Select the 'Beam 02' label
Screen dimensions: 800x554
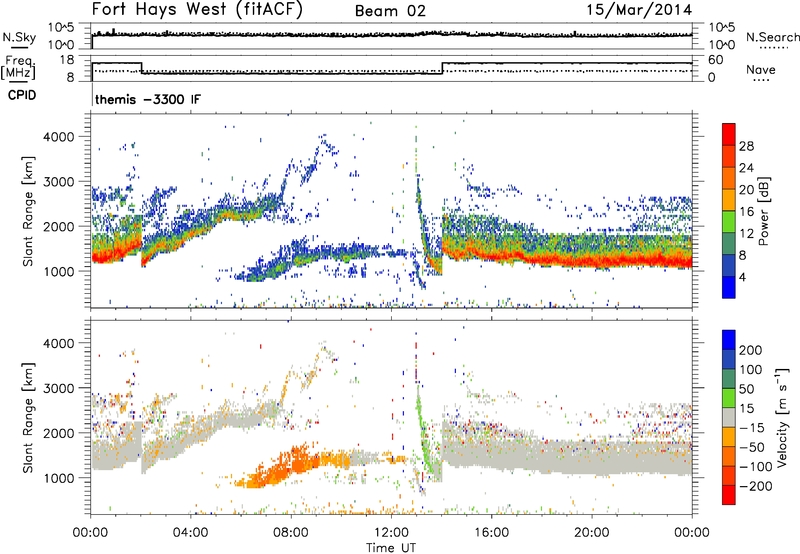pos(390,11)
